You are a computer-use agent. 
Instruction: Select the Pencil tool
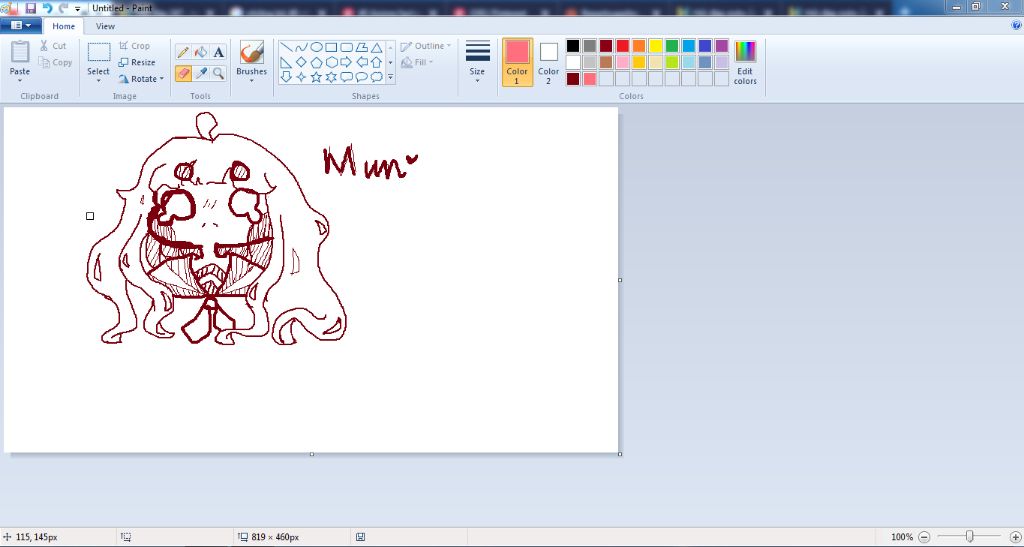184,52
